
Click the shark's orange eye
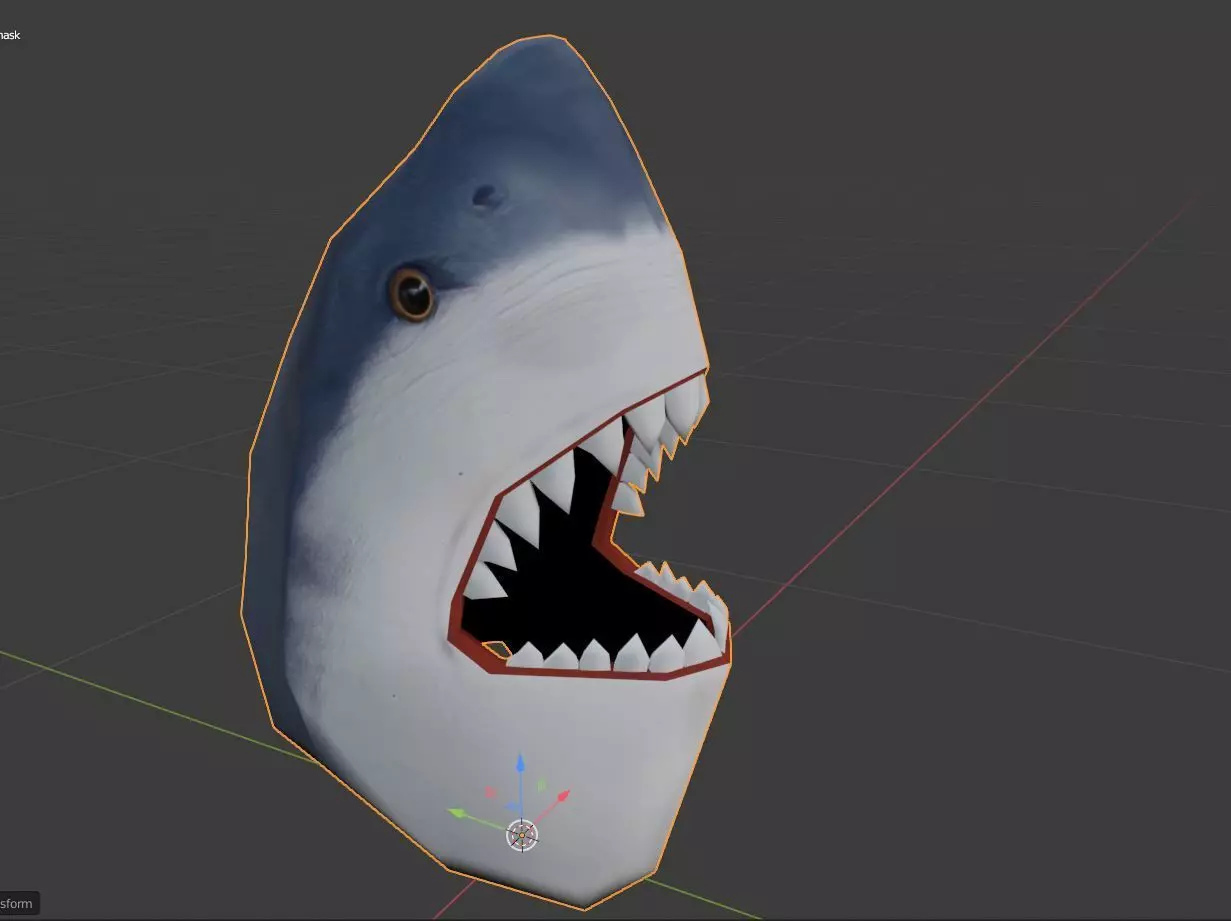[411, 293]
